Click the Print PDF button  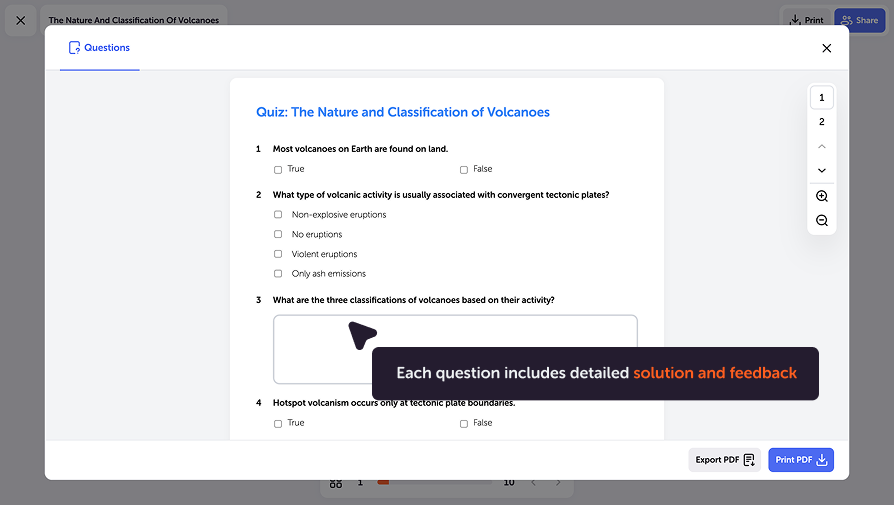pyautogui.click(x=800, y=460)
